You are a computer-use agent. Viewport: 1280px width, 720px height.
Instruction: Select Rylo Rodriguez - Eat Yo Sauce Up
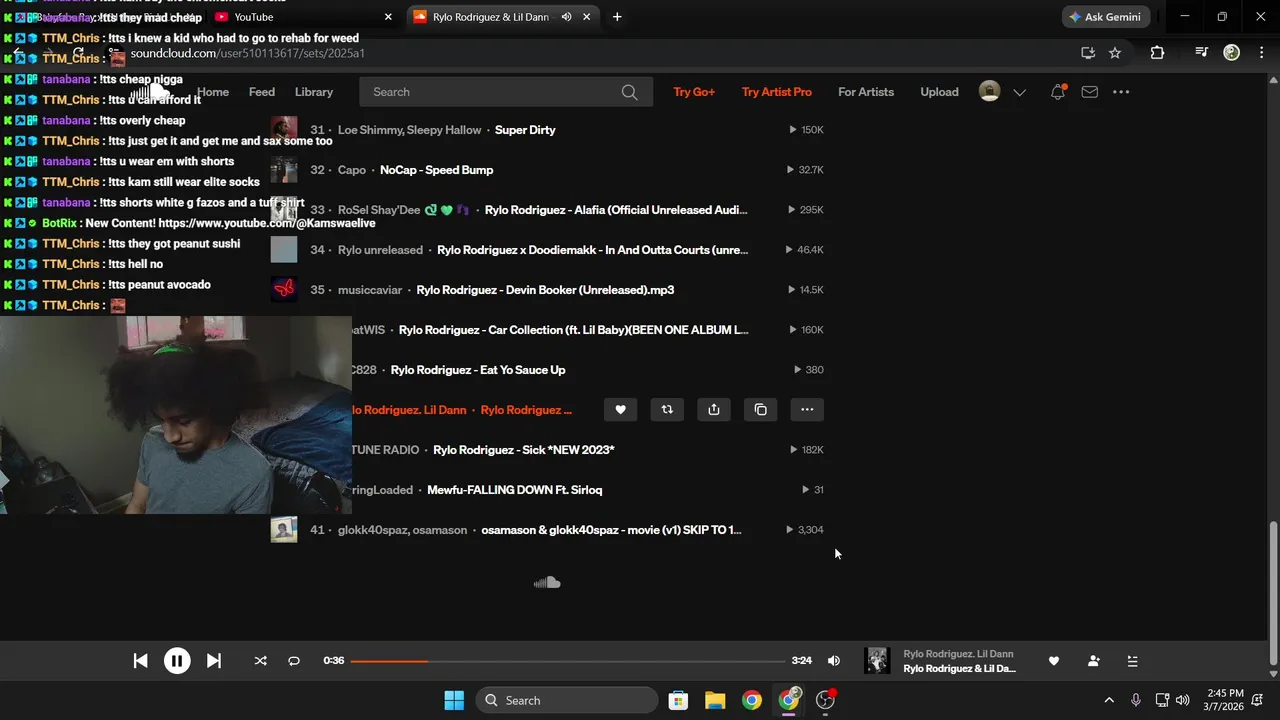pyautogui.click(x=478, y=370)
